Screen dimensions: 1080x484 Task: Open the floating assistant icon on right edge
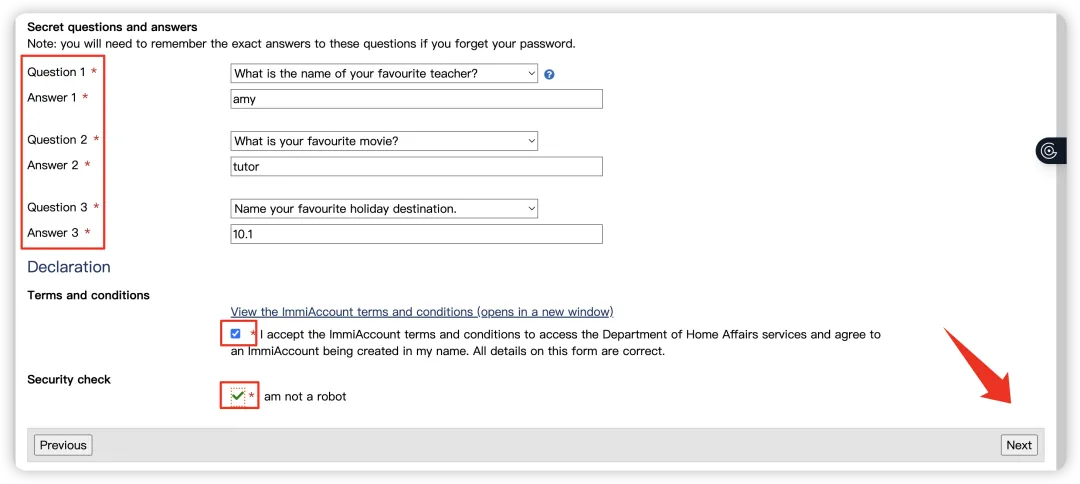click(1049, 151)
